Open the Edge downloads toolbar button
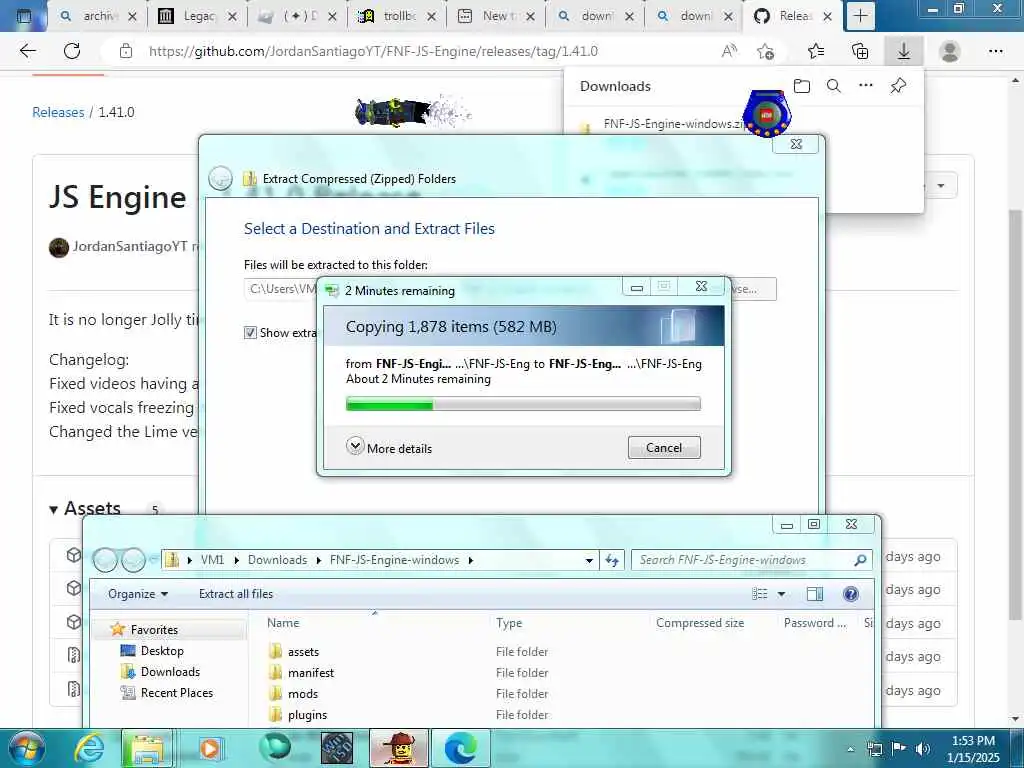Viewport: 1024px width, 768px height. click(904, 51)
